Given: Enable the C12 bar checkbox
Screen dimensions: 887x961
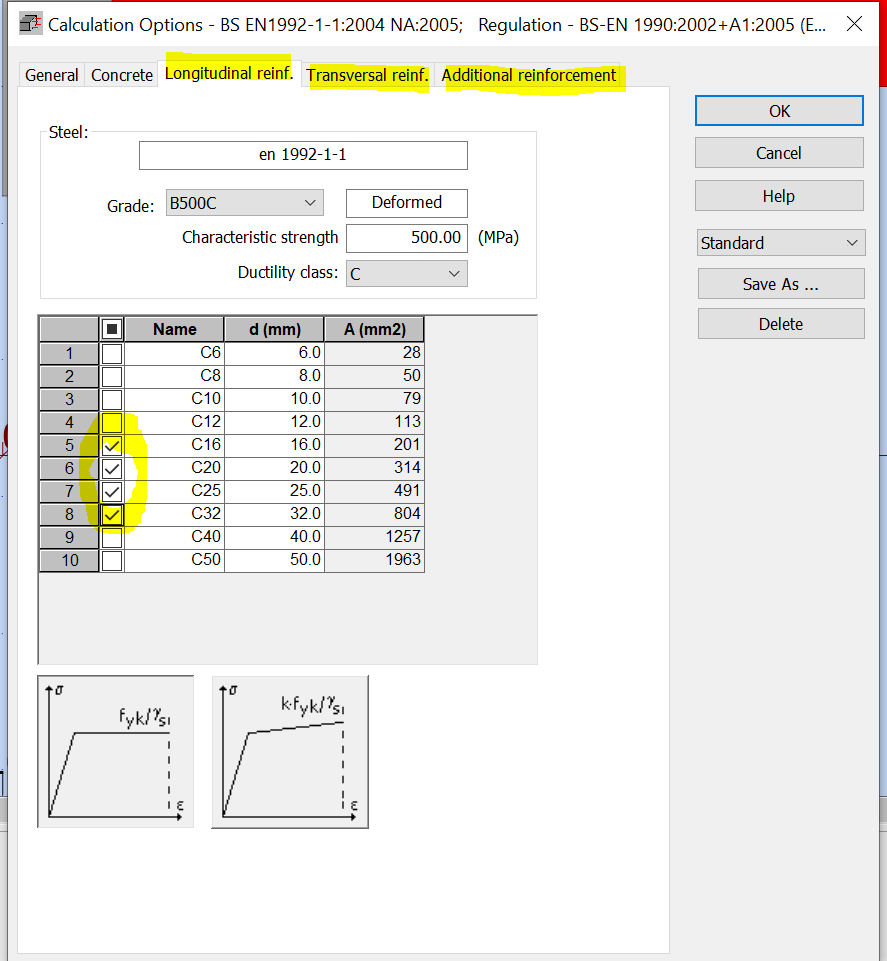Looking at the screenshot, I should point(111,422).
